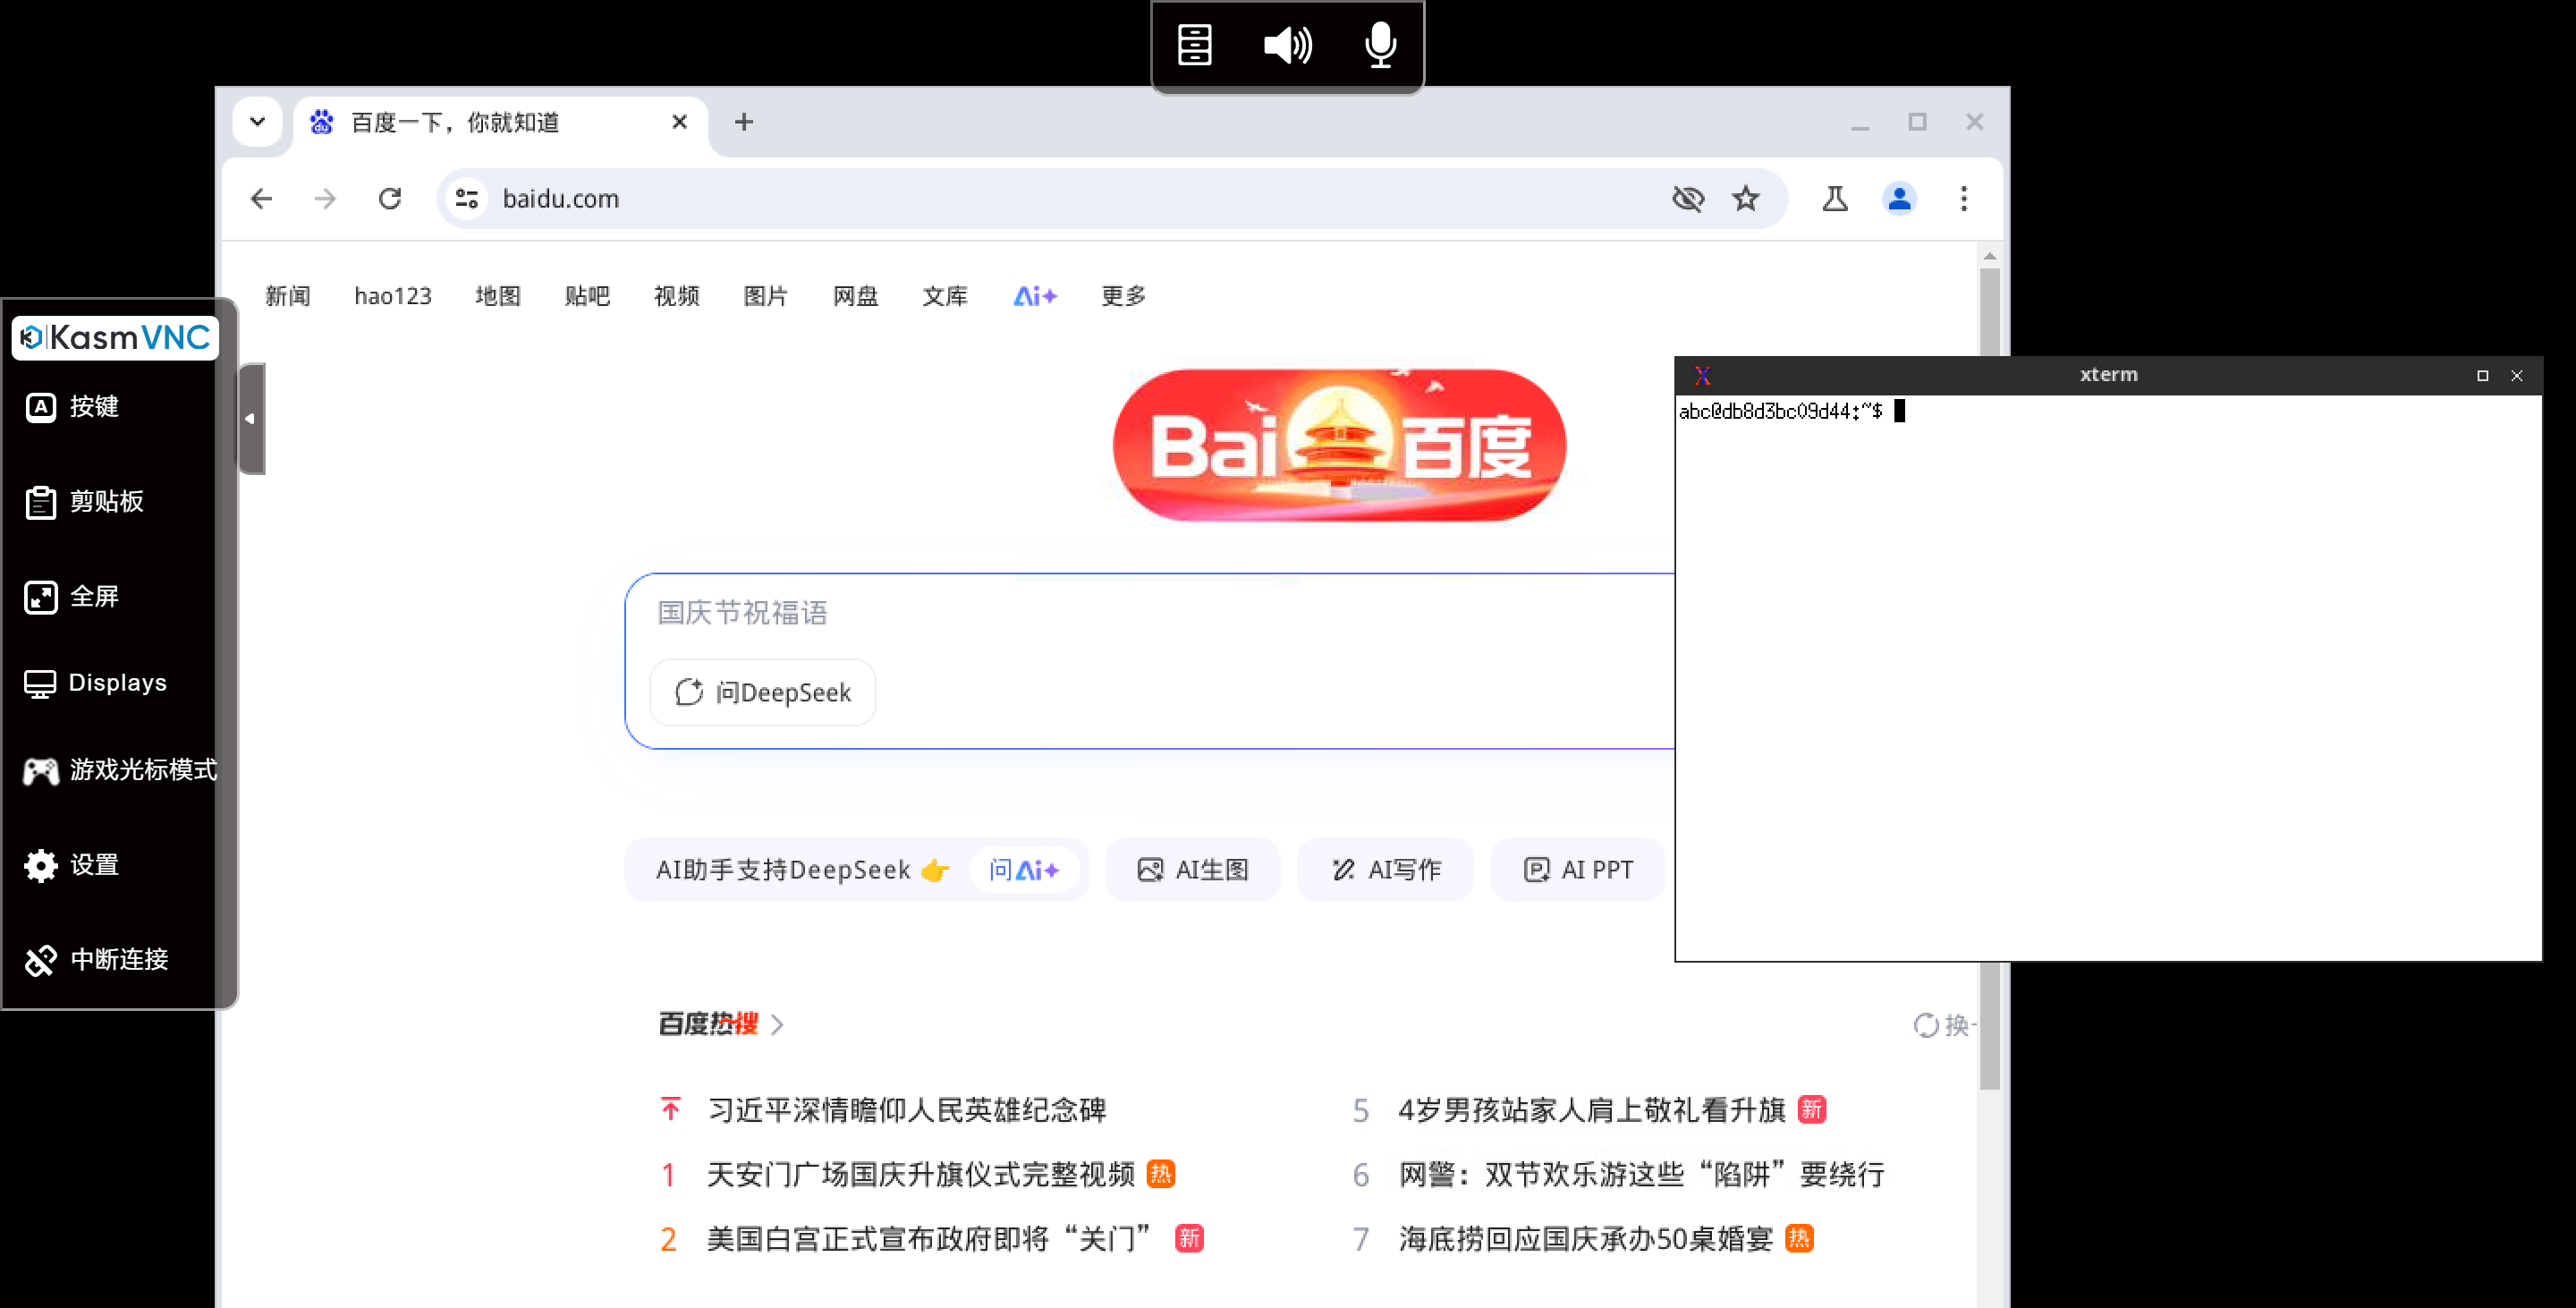Click the 中断连接 disconnect icon

[41, 960]
